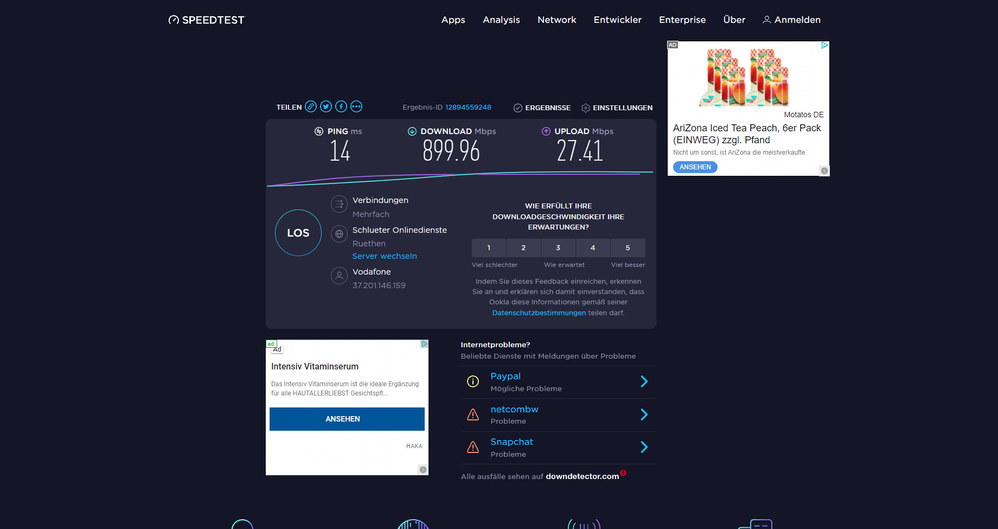The image size is (998, 529).
Task: Click ANSEHEN in AriZona ad
Action: coord(695,167)
